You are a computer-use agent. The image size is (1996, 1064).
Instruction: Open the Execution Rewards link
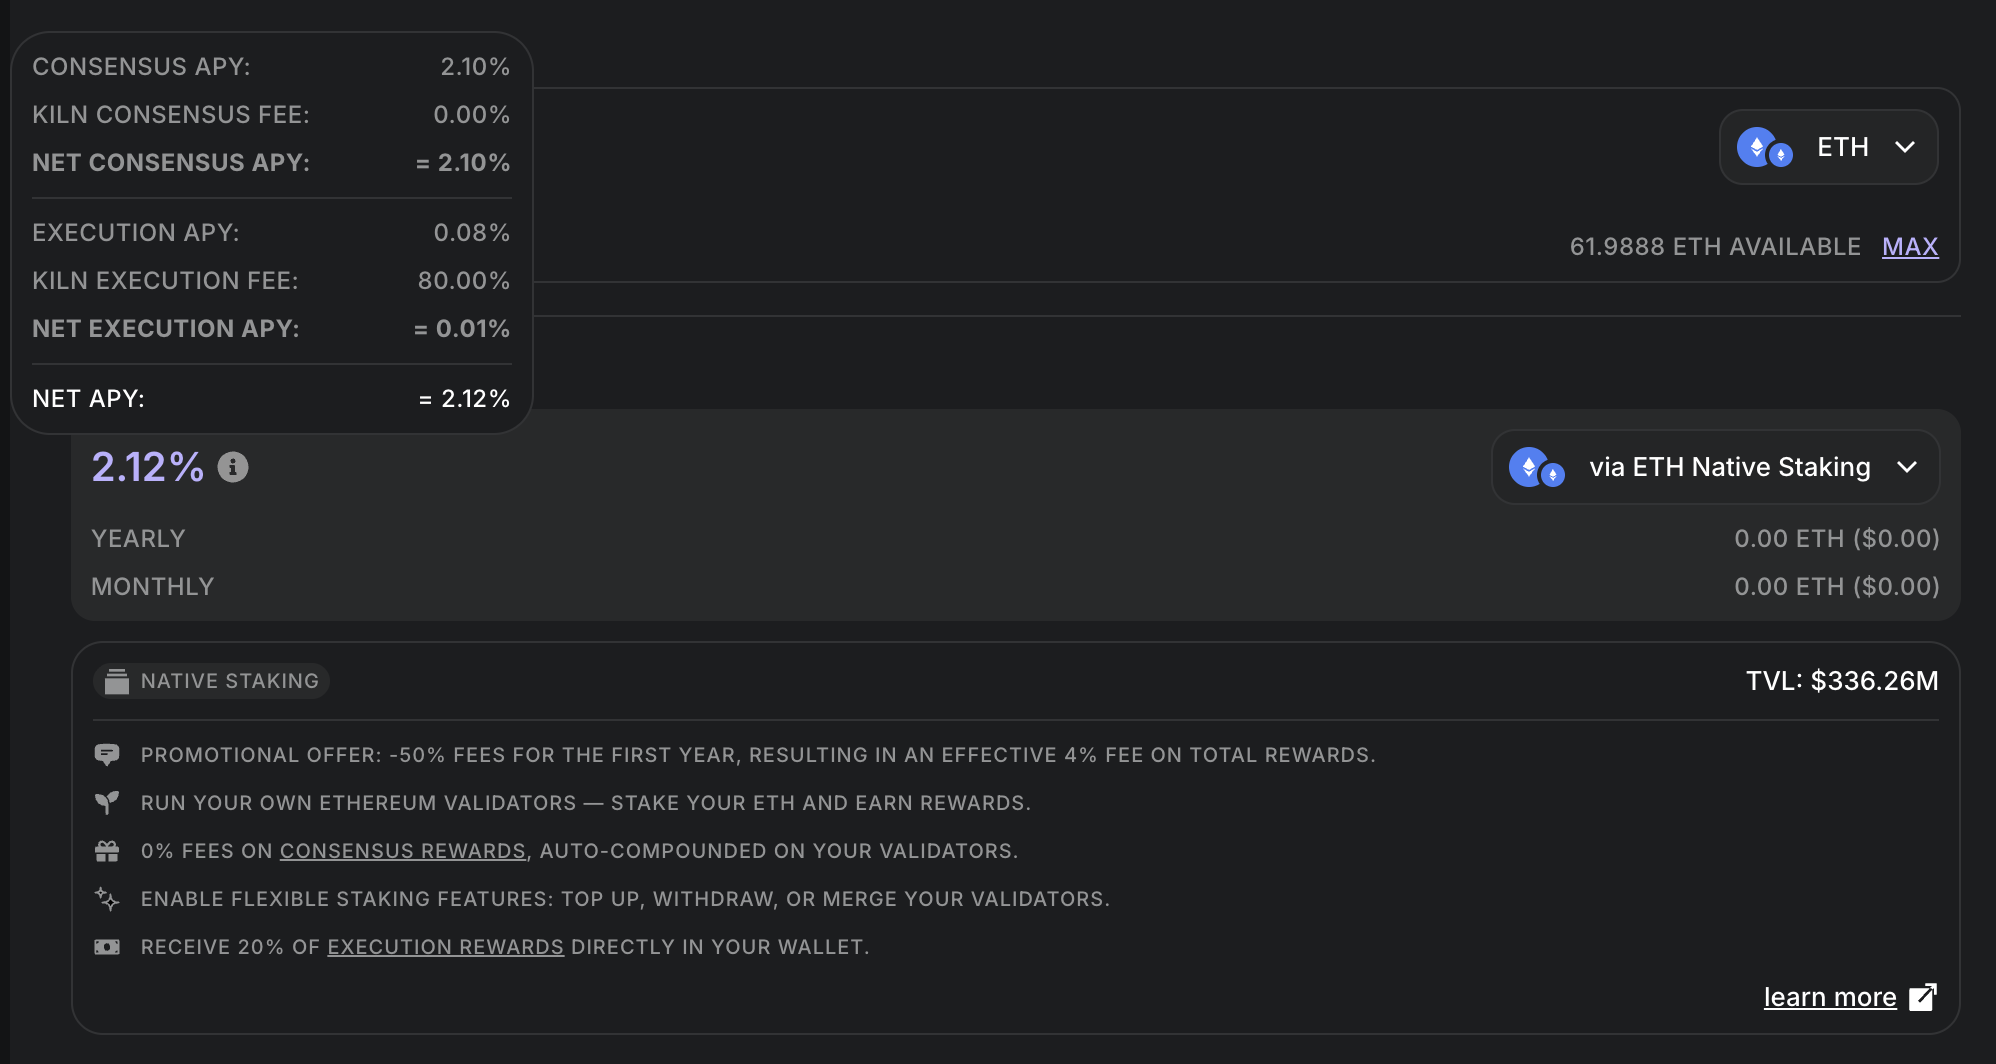[445, 947]
